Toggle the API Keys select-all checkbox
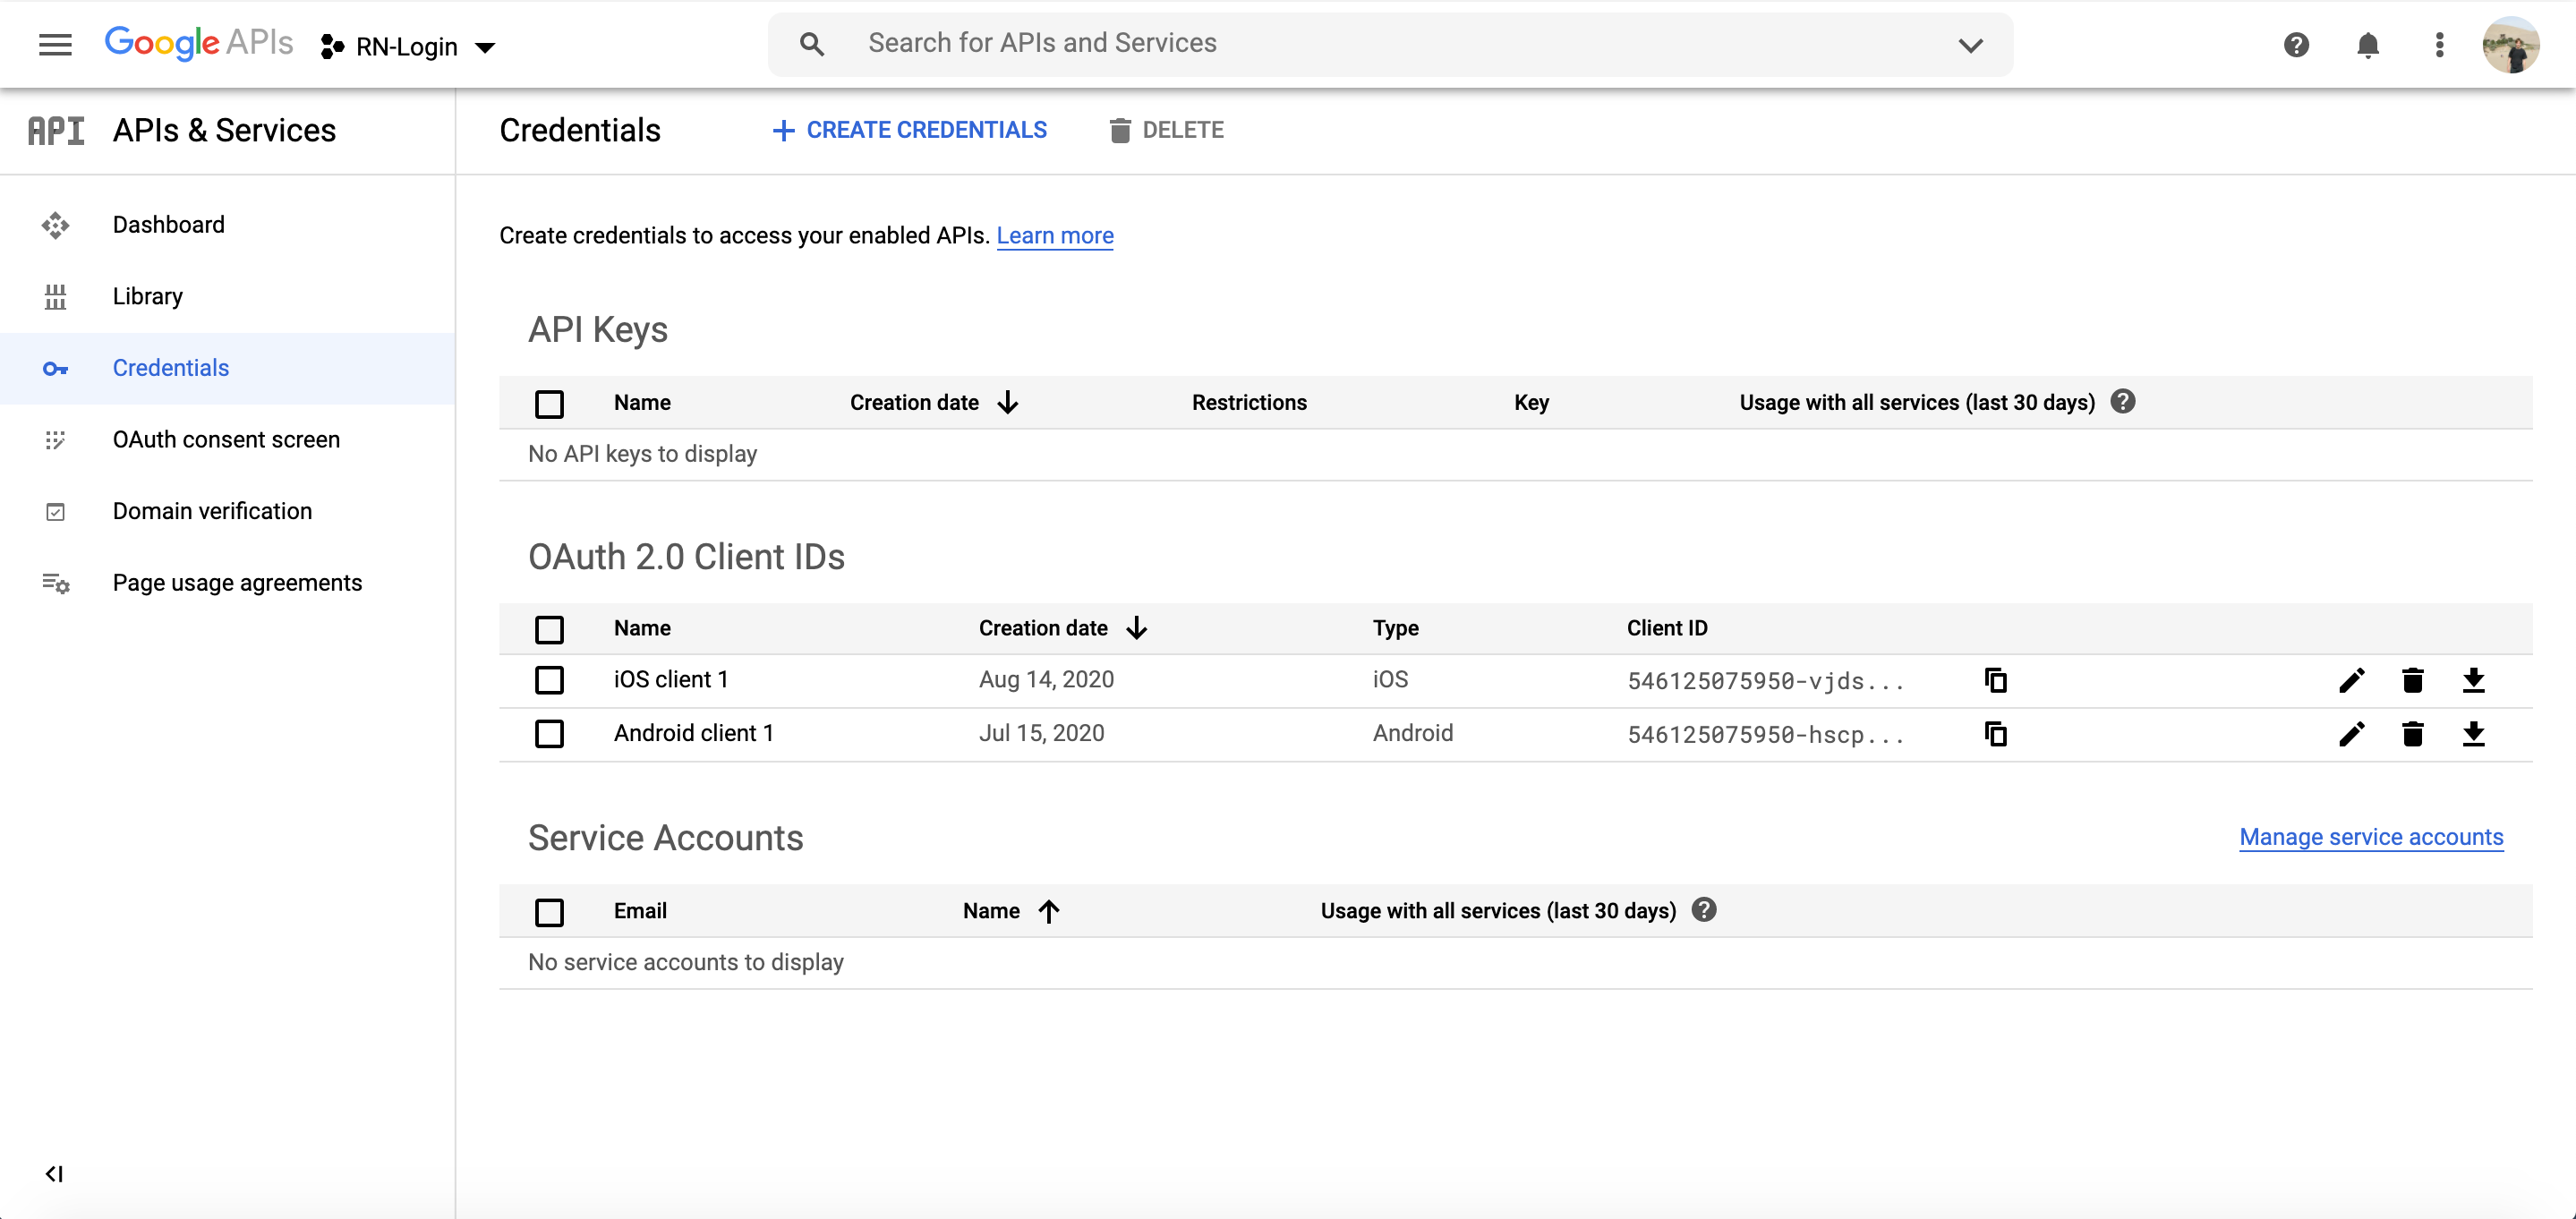Viewport: 2576px width, 1219px height. click(x=549, y=404)
